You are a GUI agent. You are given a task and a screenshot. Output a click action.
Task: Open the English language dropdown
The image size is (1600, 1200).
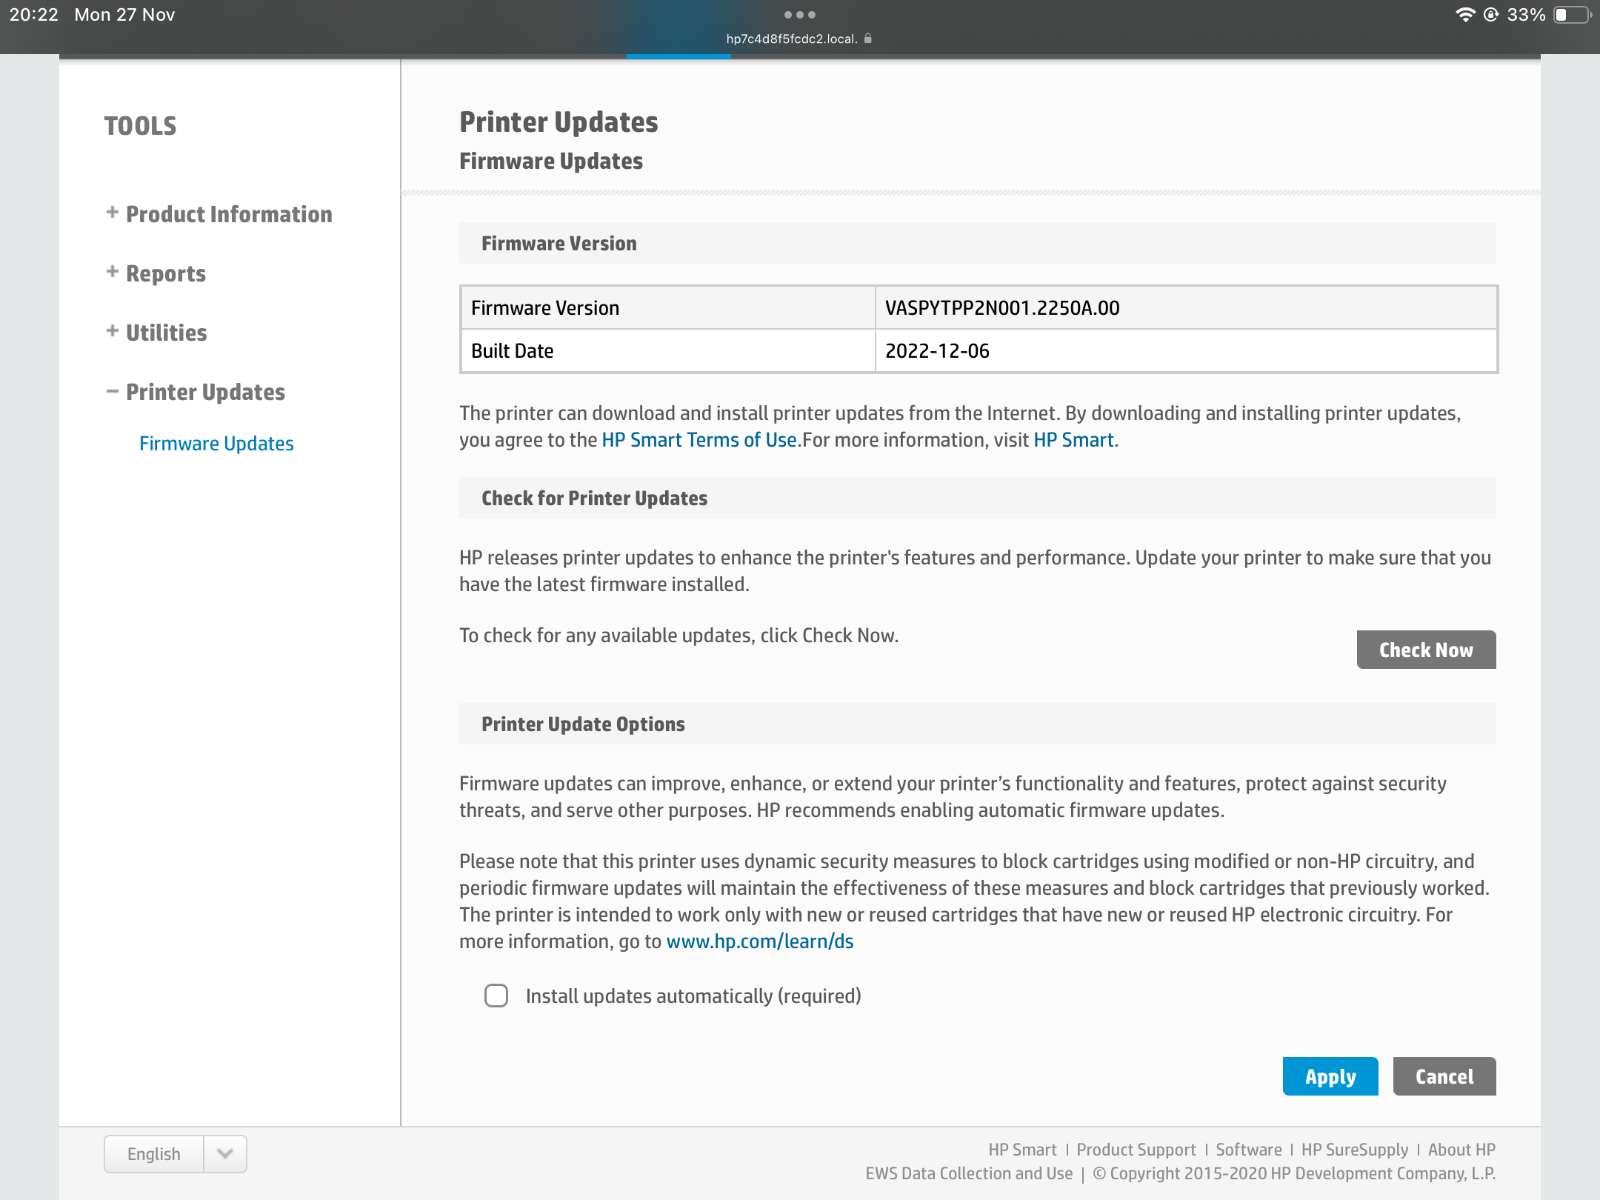coord(175,1154)
